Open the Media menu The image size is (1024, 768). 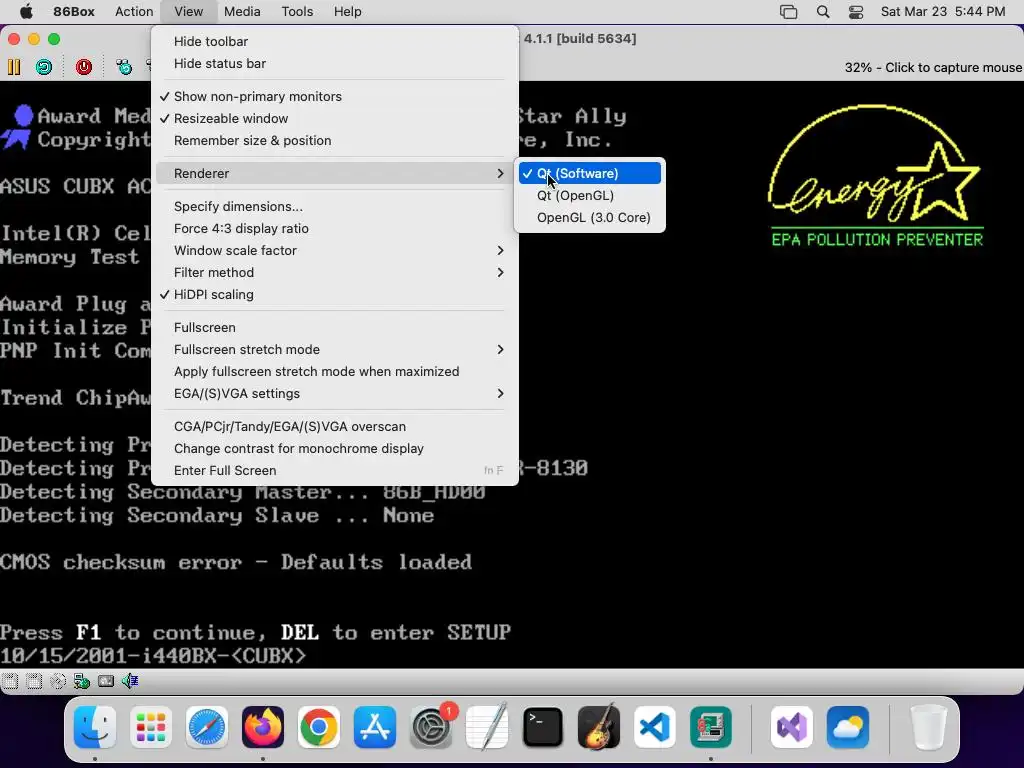pos(242,12)
